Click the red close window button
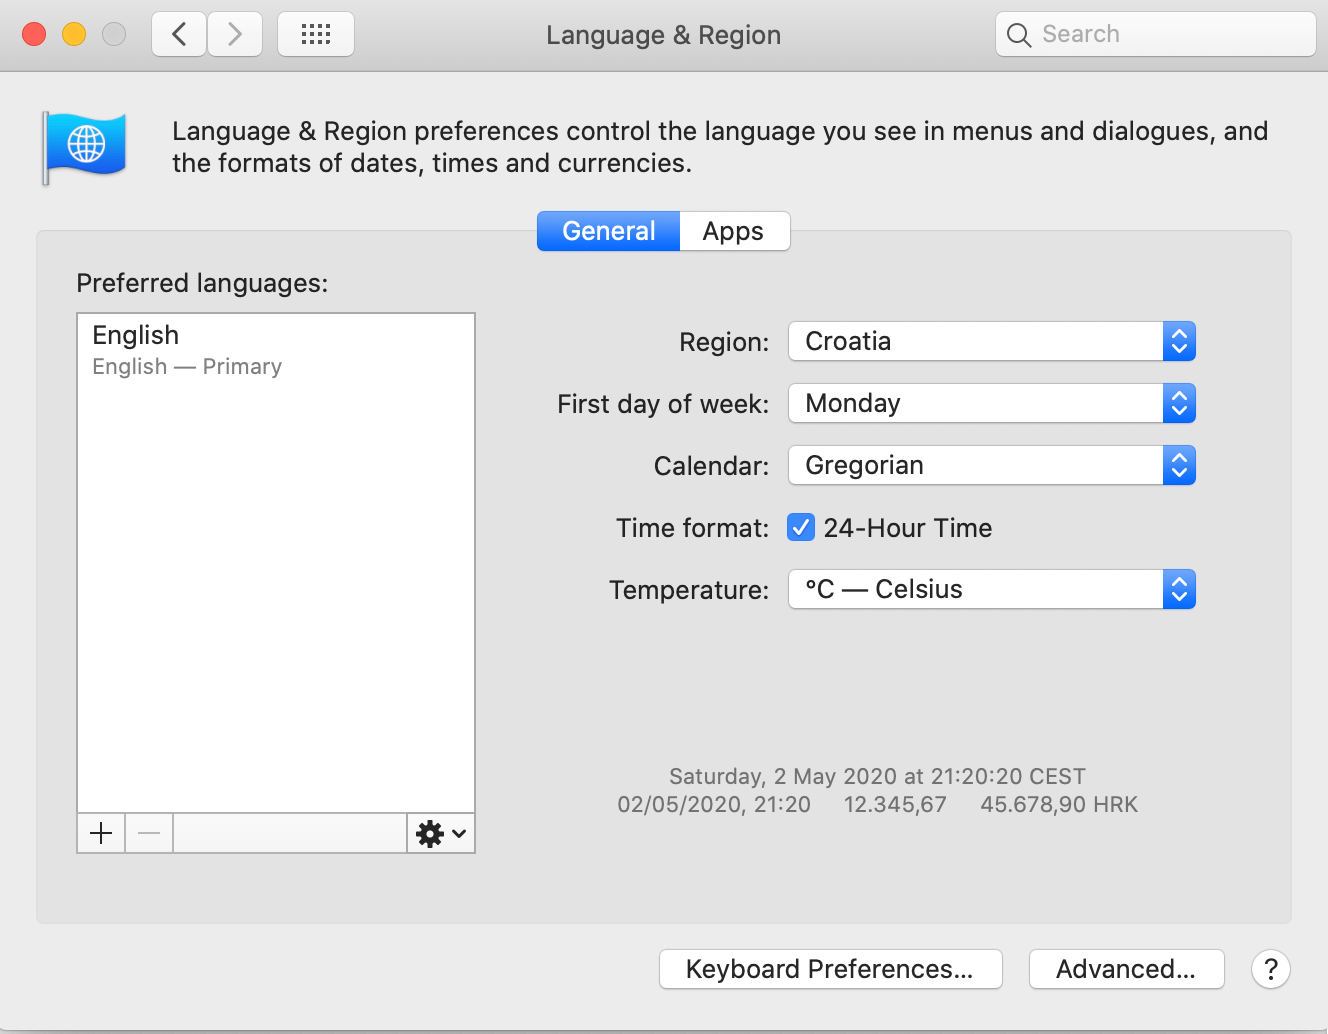This screenshot has width=1328, height=1034. click(34, 34)
